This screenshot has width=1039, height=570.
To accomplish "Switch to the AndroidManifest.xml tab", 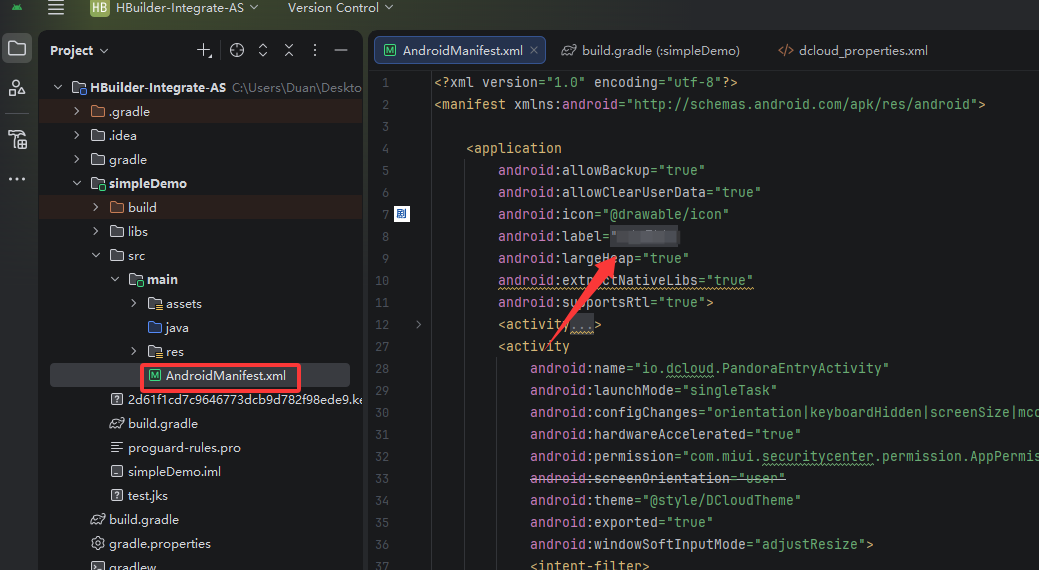I will (x=462, y=50).
